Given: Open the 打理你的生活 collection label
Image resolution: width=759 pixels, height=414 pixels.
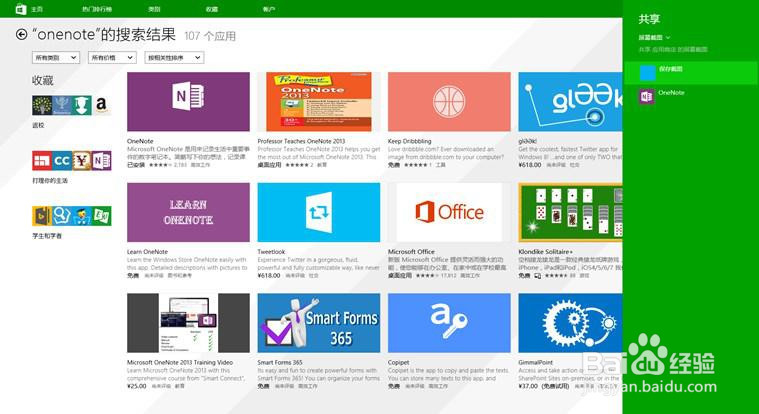Looking at the screenshot, I should (50, 181).
